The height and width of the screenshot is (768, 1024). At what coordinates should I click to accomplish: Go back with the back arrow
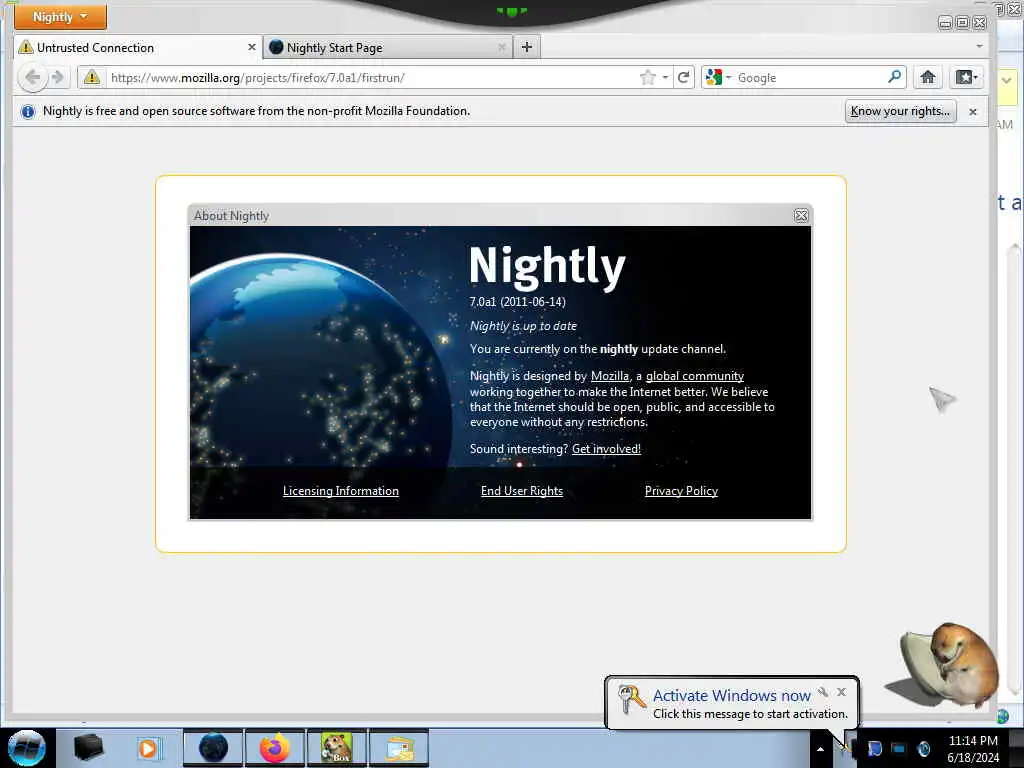pos(32,78)
